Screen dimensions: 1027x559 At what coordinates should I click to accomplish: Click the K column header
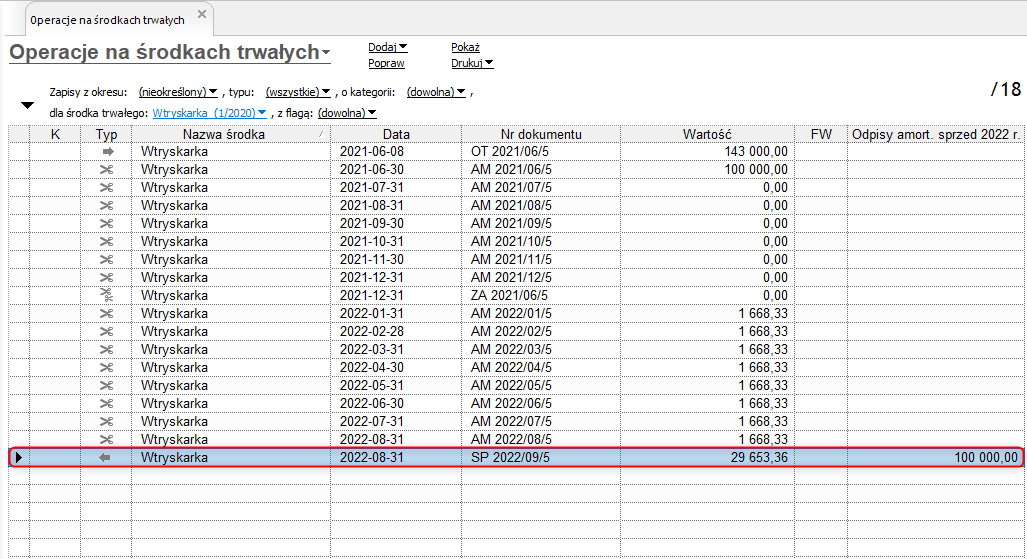coord(55,134)
